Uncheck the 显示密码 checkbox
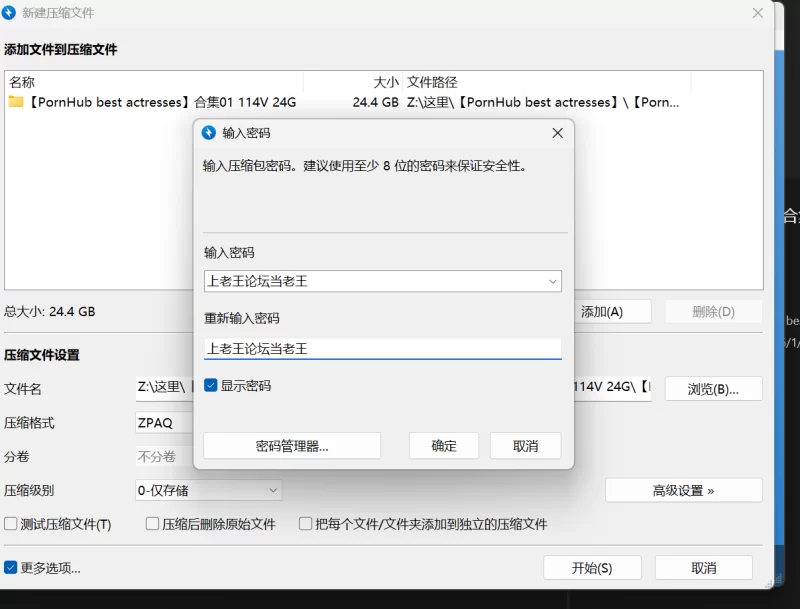 (211, 385)
